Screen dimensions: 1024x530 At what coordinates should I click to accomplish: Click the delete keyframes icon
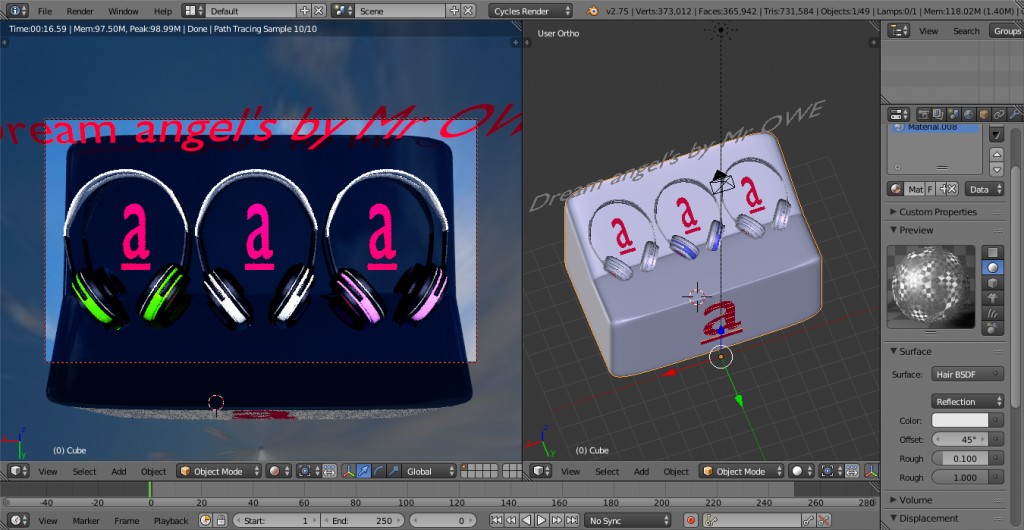point(823,520)
